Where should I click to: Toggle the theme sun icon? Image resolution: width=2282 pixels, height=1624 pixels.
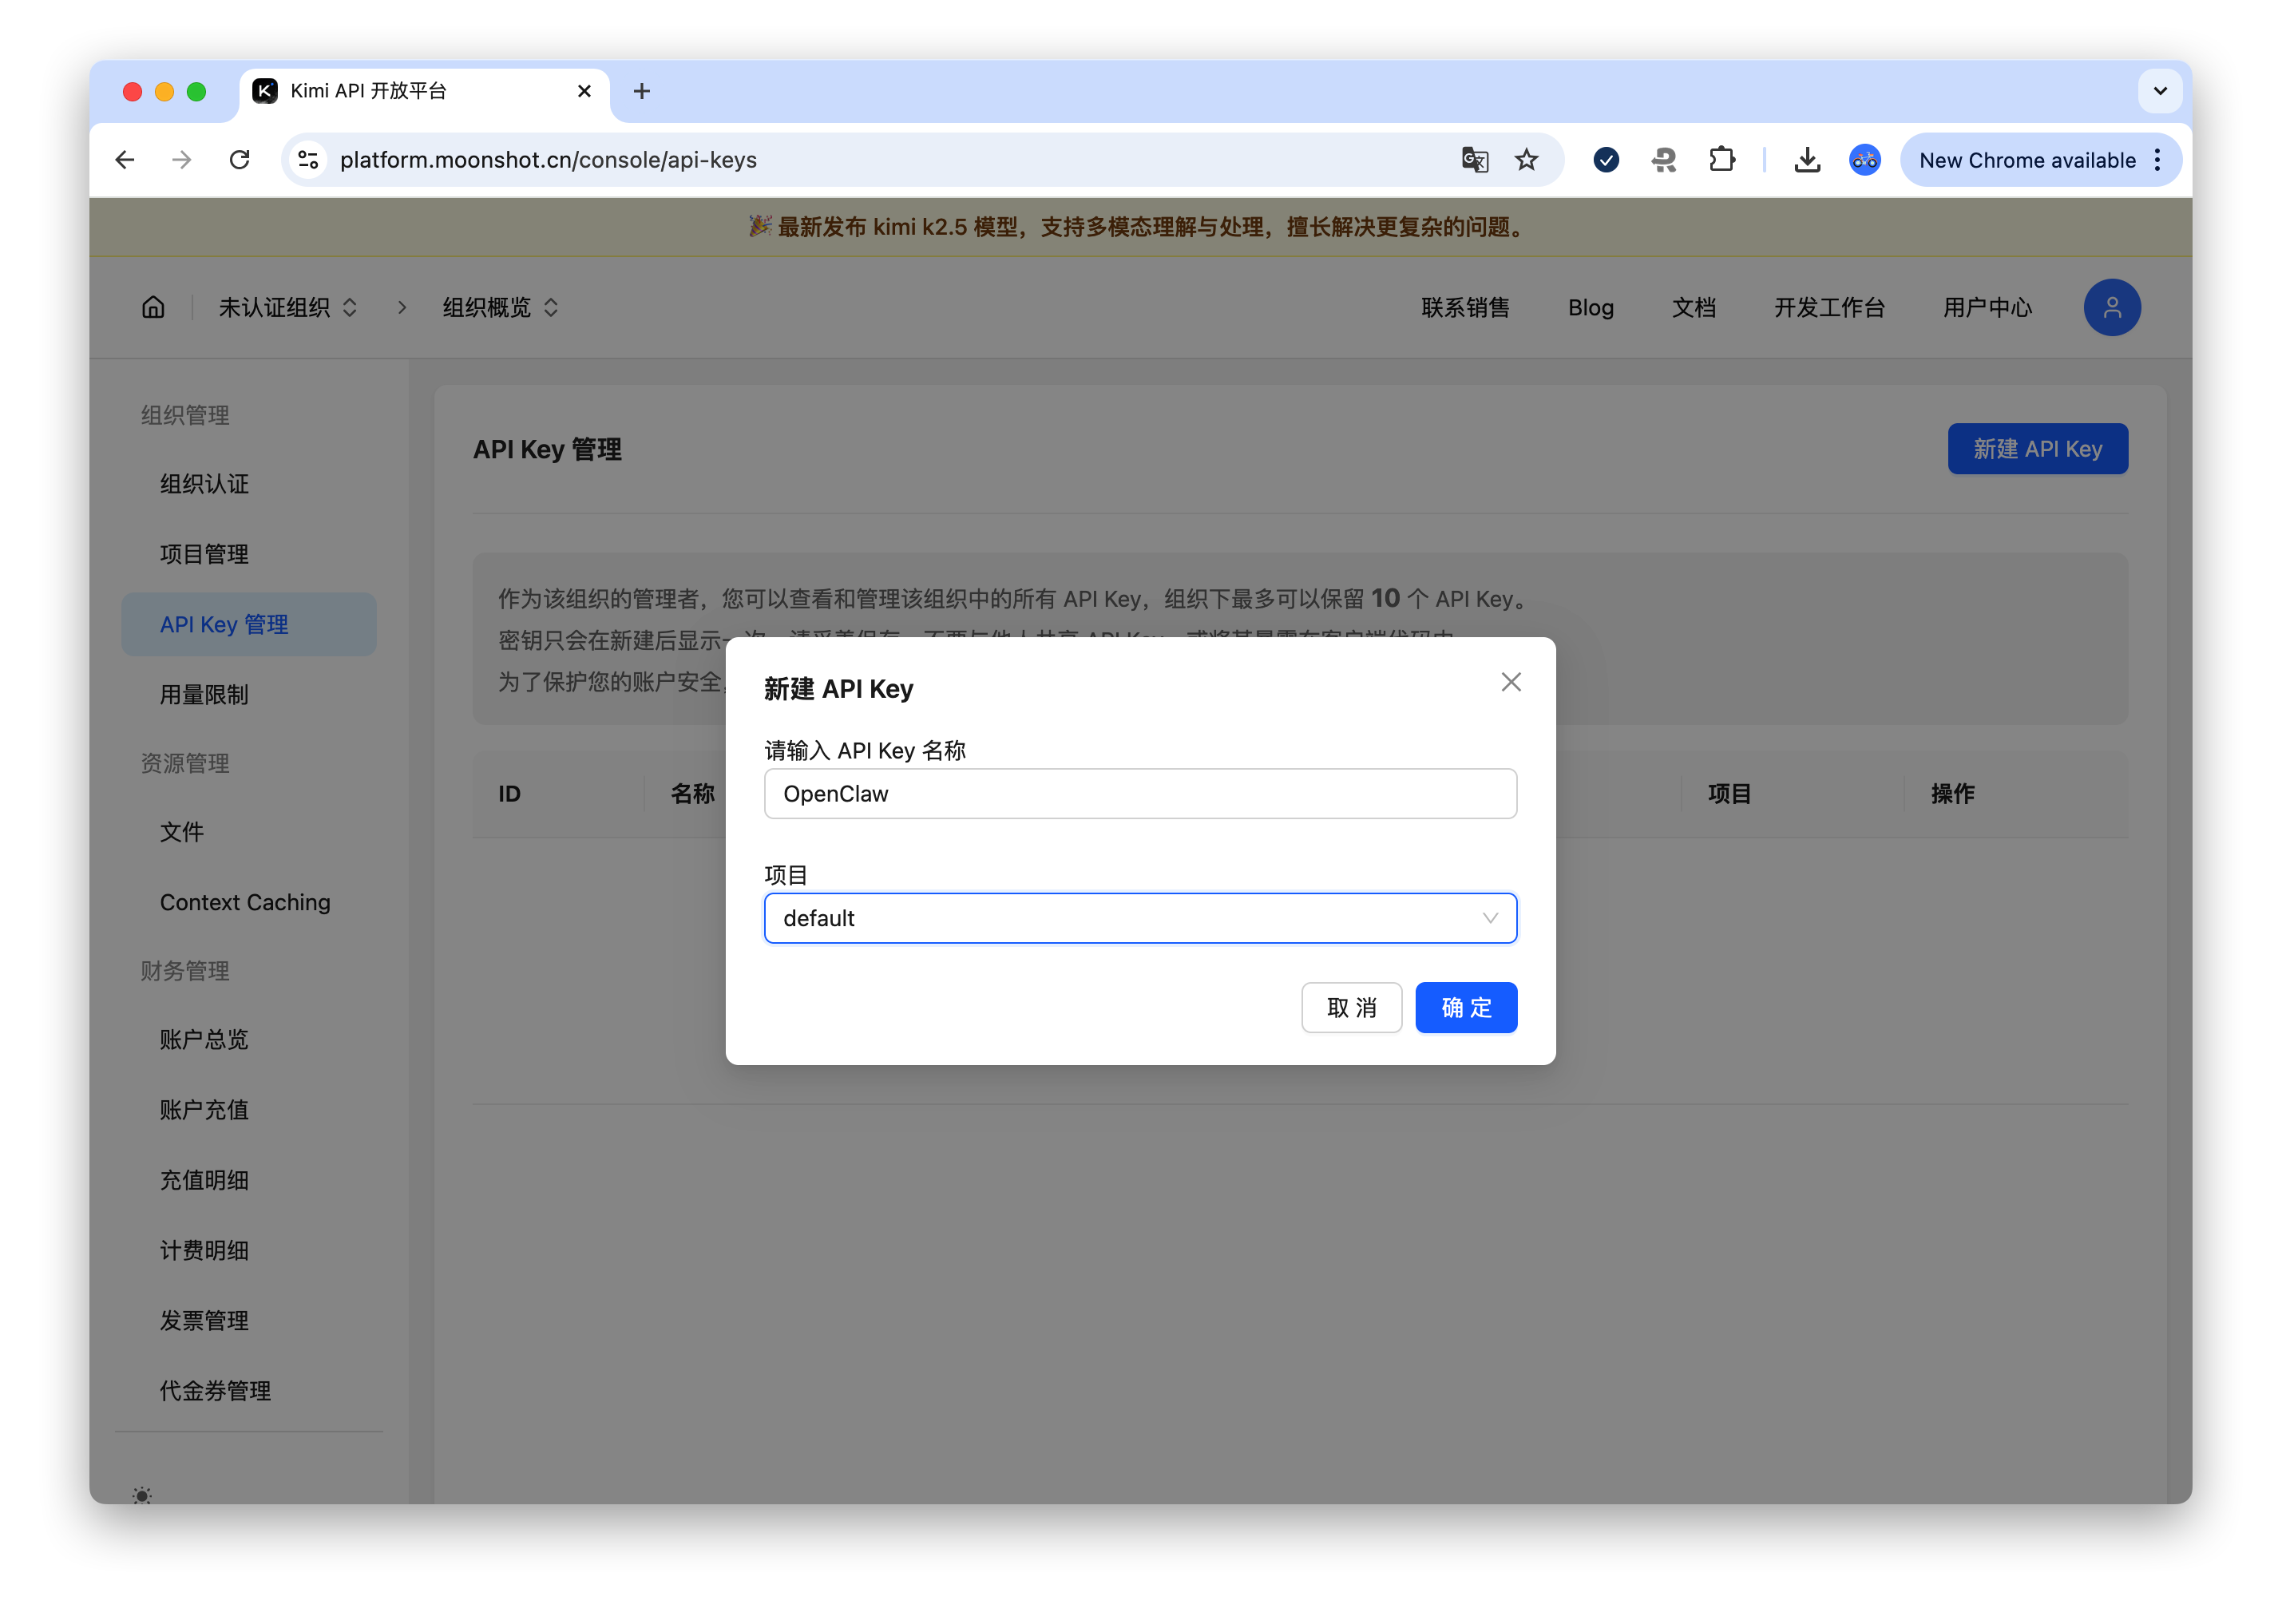[x=142, y=1495]
